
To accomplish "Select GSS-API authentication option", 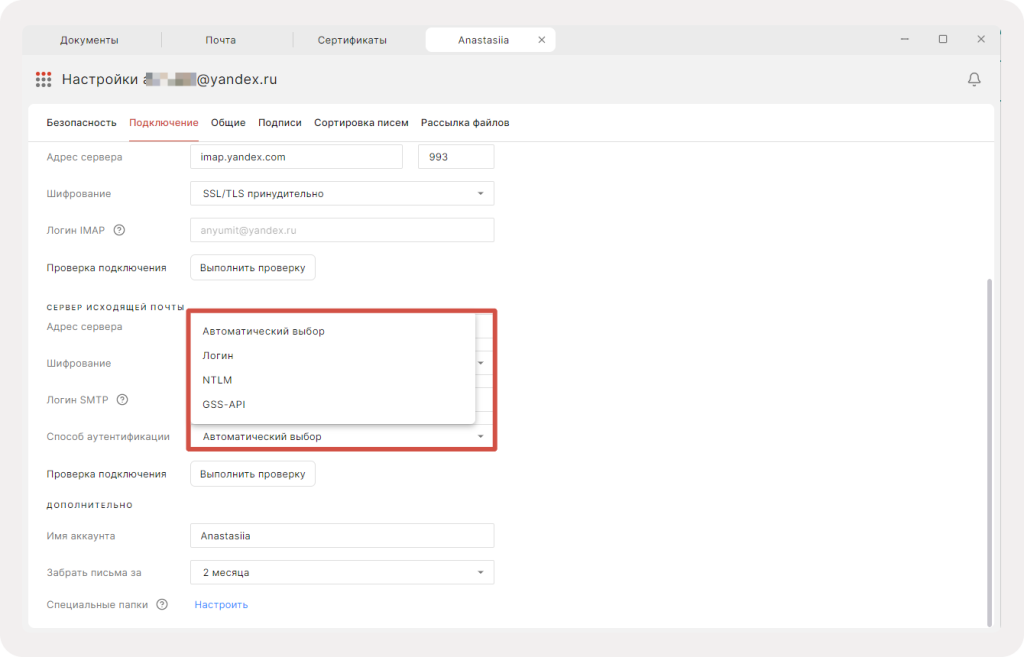I will pos(333,404).
